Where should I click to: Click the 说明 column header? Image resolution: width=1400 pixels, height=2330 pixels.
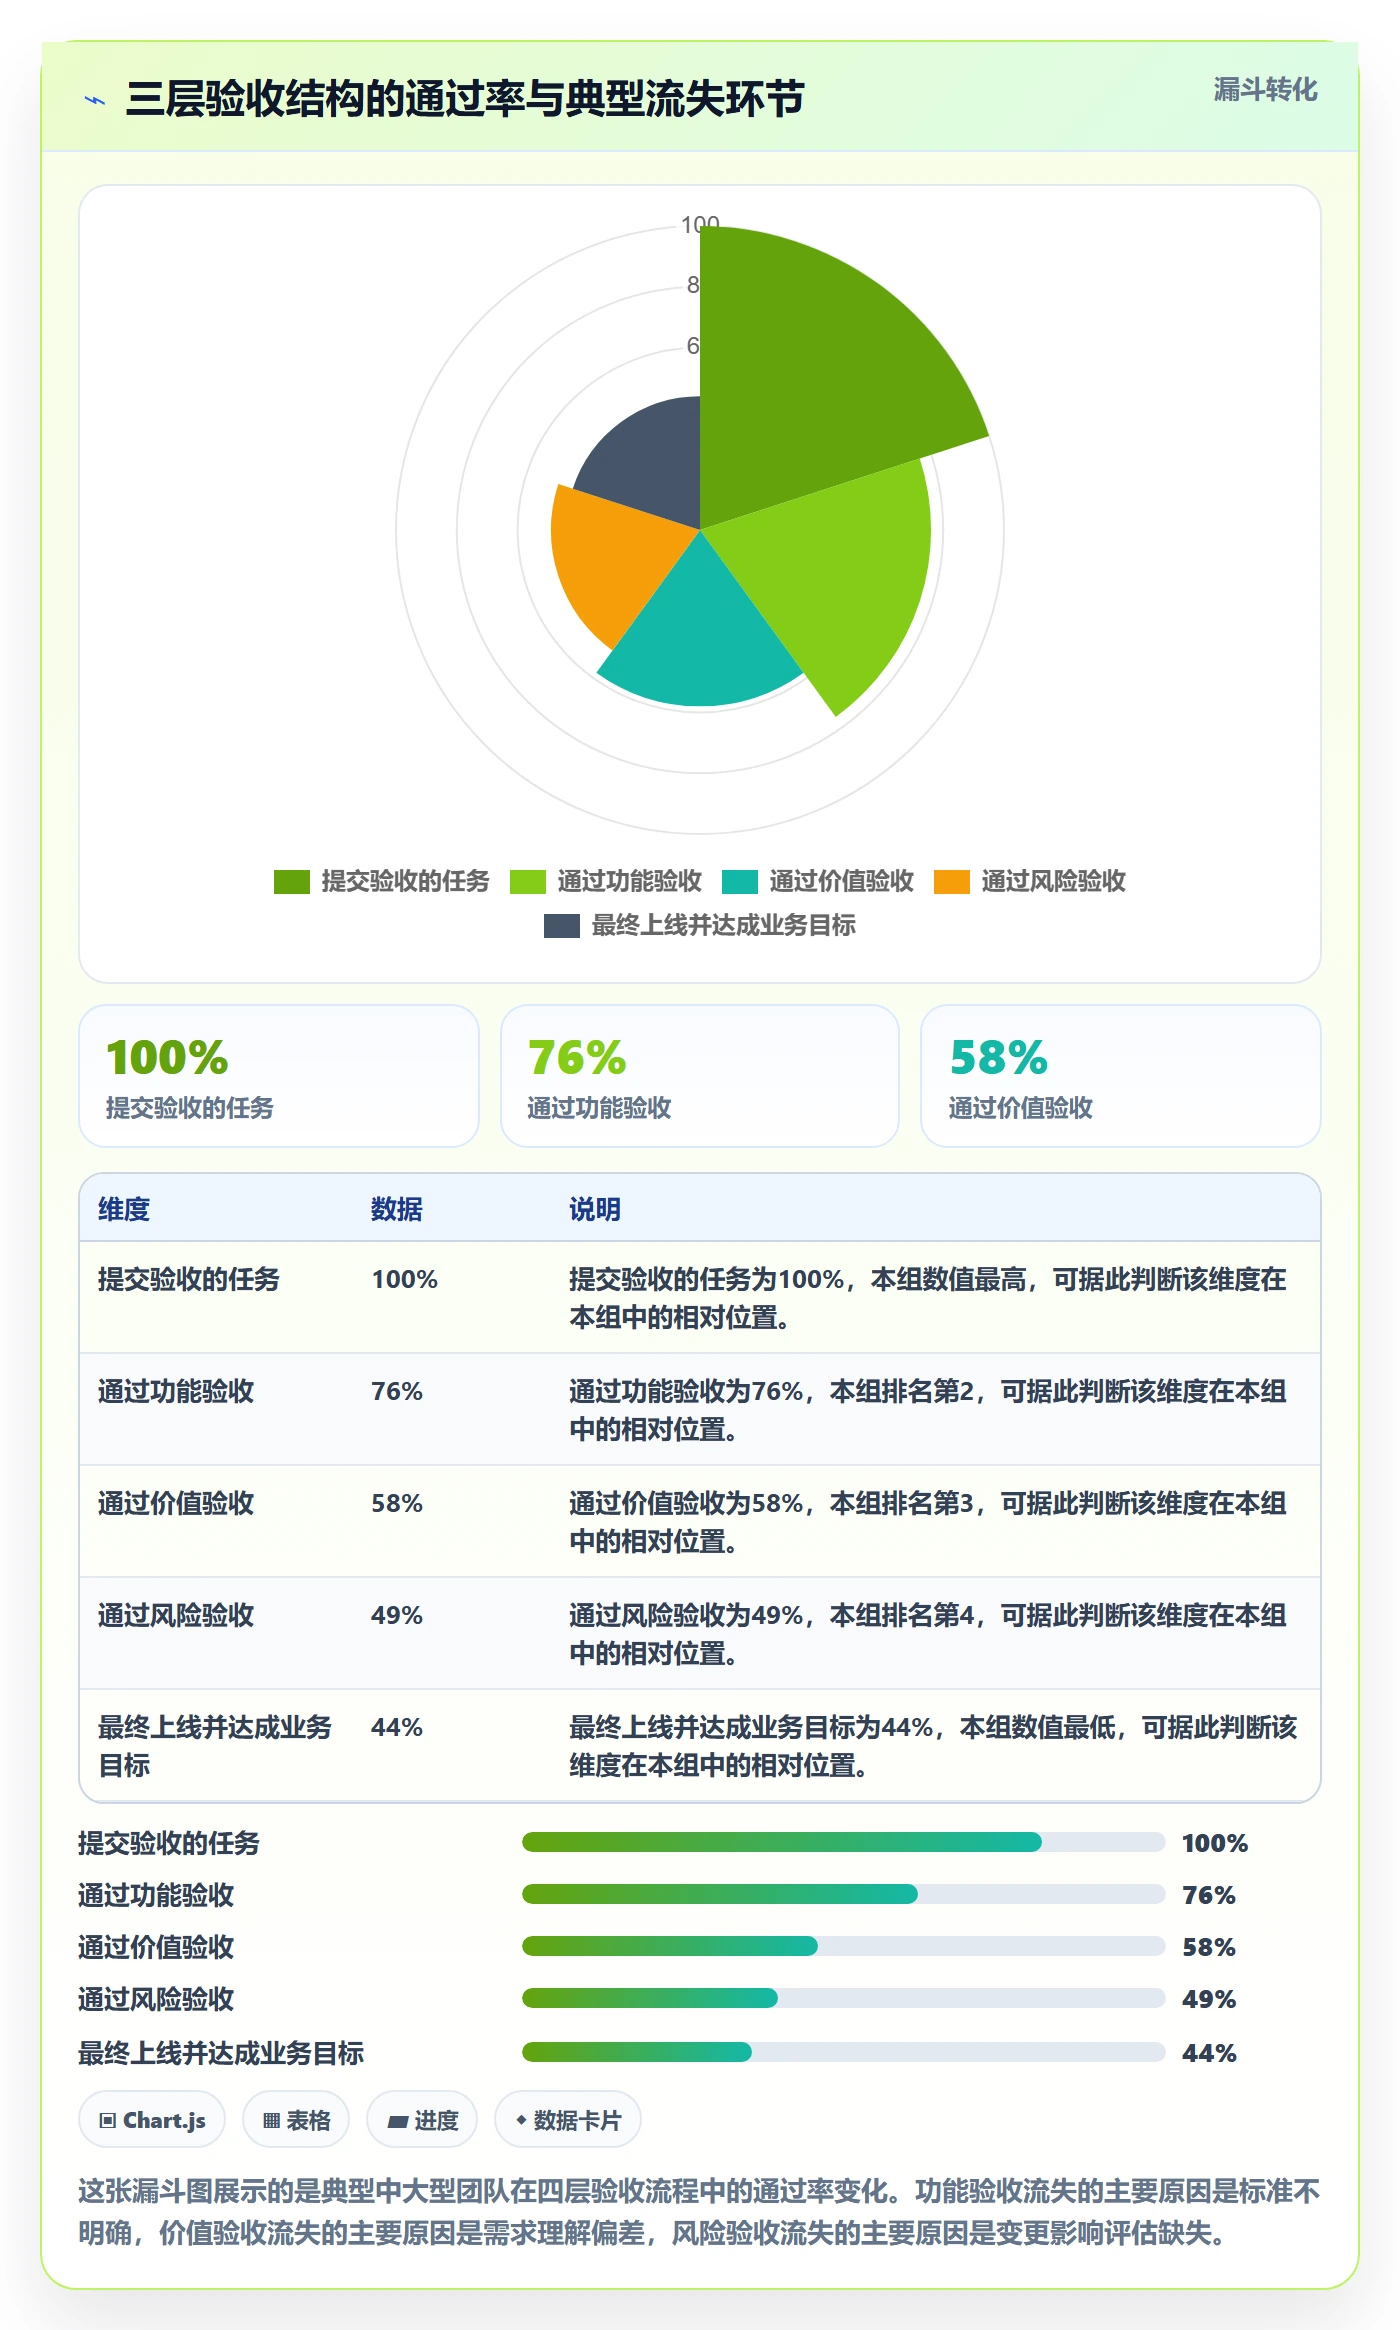[x=595, y=1209]
